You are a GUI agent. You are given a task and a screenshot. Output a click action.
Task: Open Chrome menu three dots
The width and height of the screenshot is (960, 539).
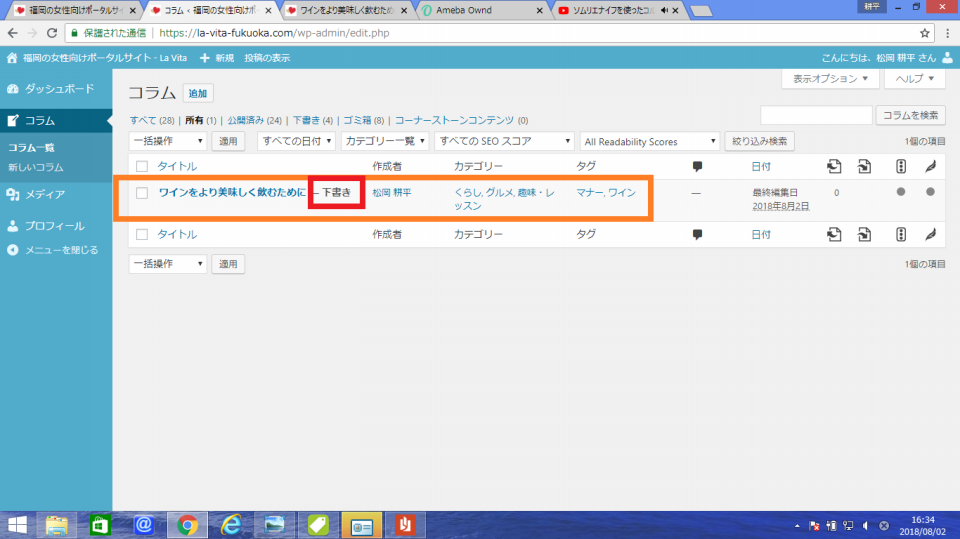coord(947,33)
